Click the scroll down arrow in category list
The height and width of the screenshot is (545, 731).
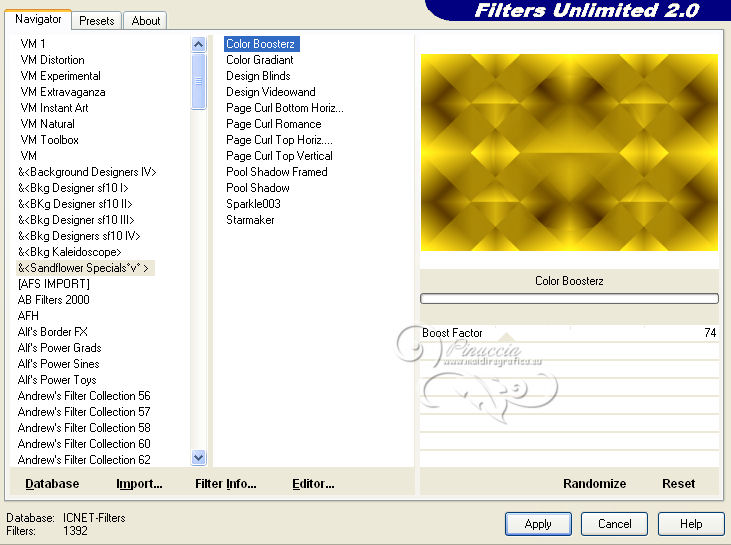pyautogui.click(x=199, y=458)
